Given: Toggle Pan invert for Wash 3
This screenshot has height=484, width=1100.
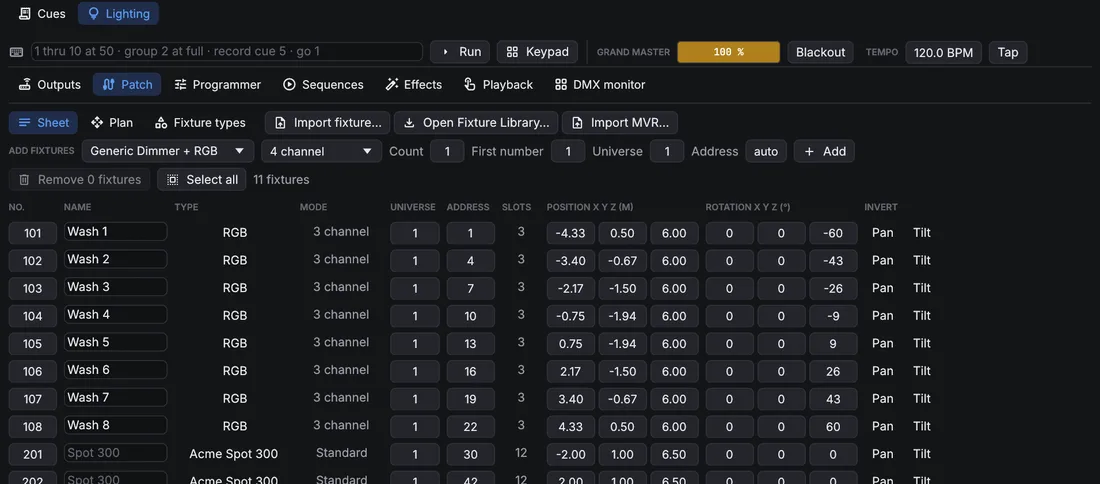Looking at the screenshot, I should tap(883, 288).
